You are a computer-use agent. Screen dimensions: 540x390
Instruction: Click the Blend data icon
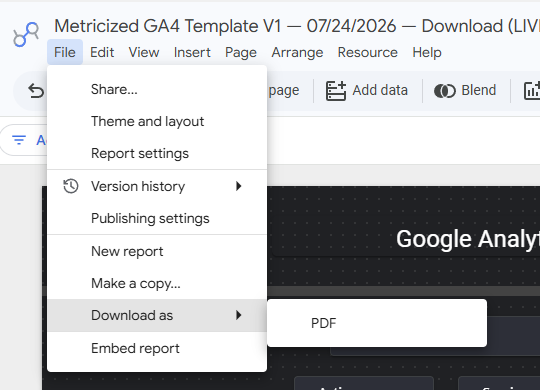coord(445,91)
